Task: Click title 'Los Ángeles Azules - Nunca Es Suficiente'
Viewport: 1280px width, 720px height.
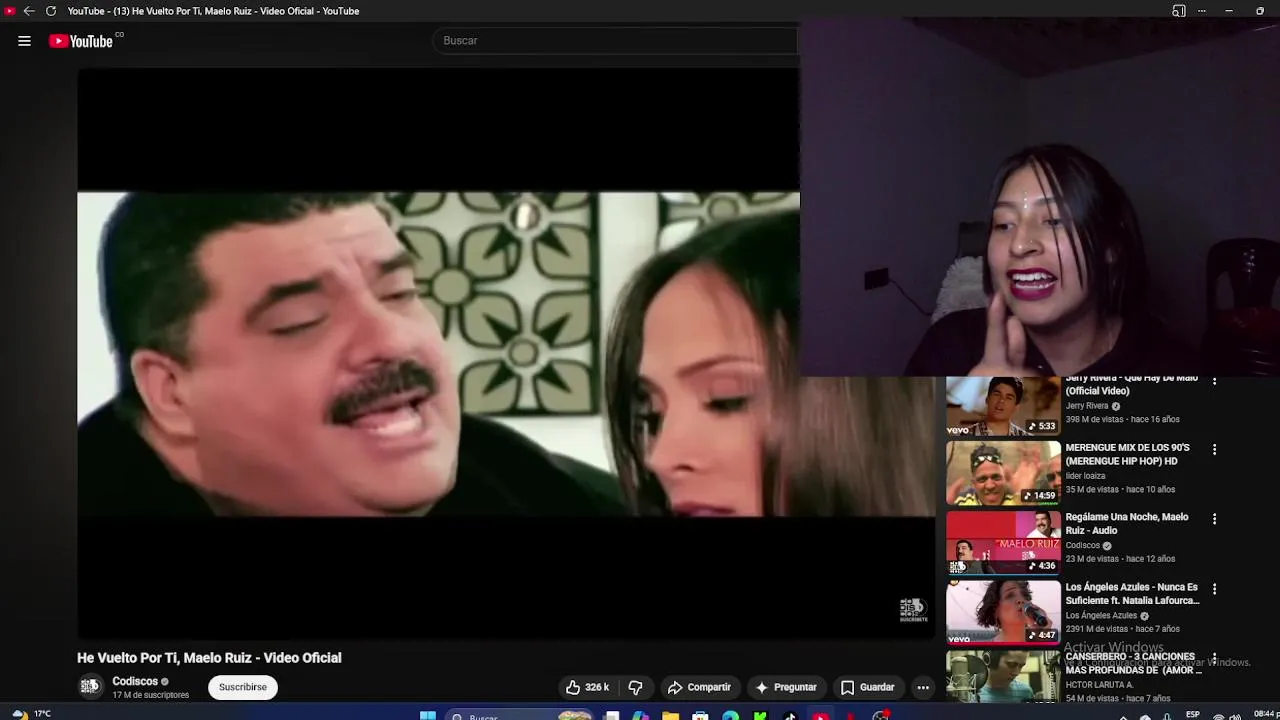Action: pos(1132,593)
